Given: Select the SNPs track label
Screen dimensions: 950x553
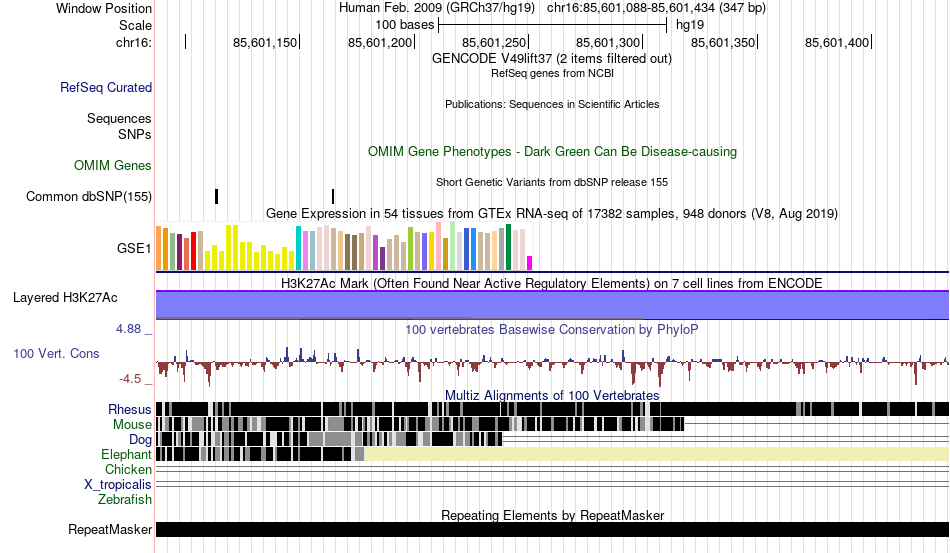Looking at the screenshot, I should (135, 134).
